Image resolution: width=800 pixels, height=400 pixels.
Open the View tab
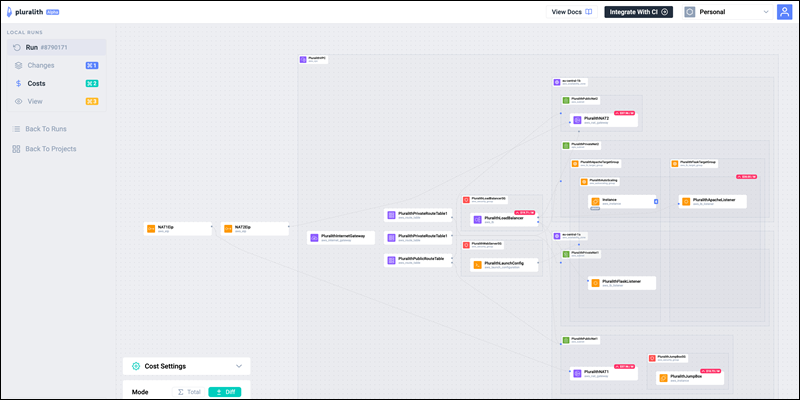pos(57,102)
